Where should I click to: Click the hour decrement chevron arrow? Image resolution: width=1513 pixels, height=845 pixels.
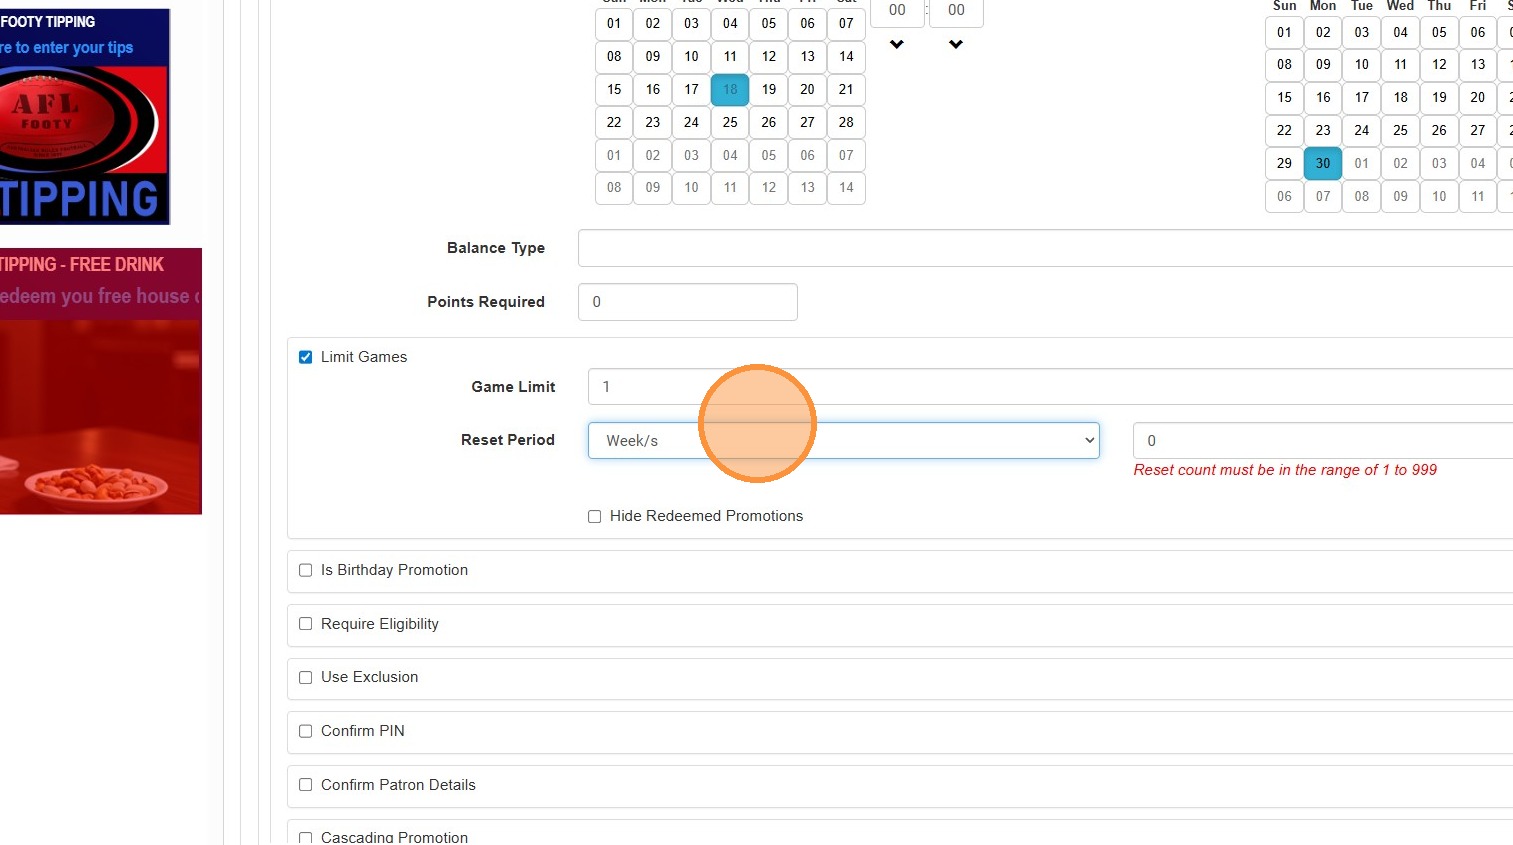click(897, 44)
